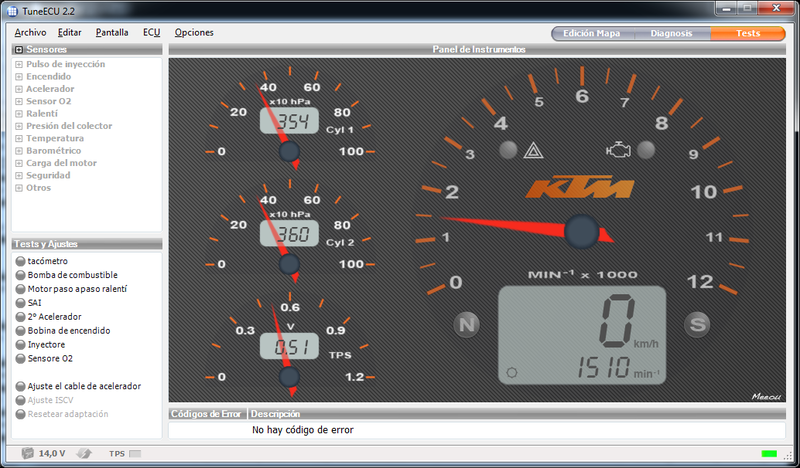Viewport: 800px width, 468px height.
Task: Expand the Ralentí sensor node
Action: pos(19,114)
